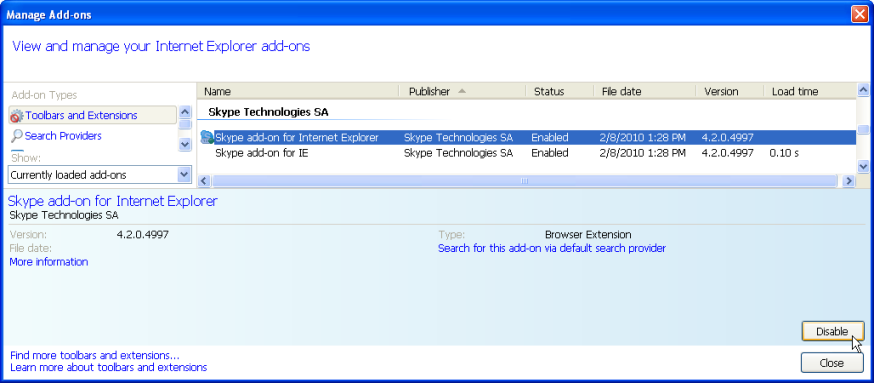Open Find more toolbars and extensions link
The height and width of the screenshot is (383, 874).
click(95, 355)
